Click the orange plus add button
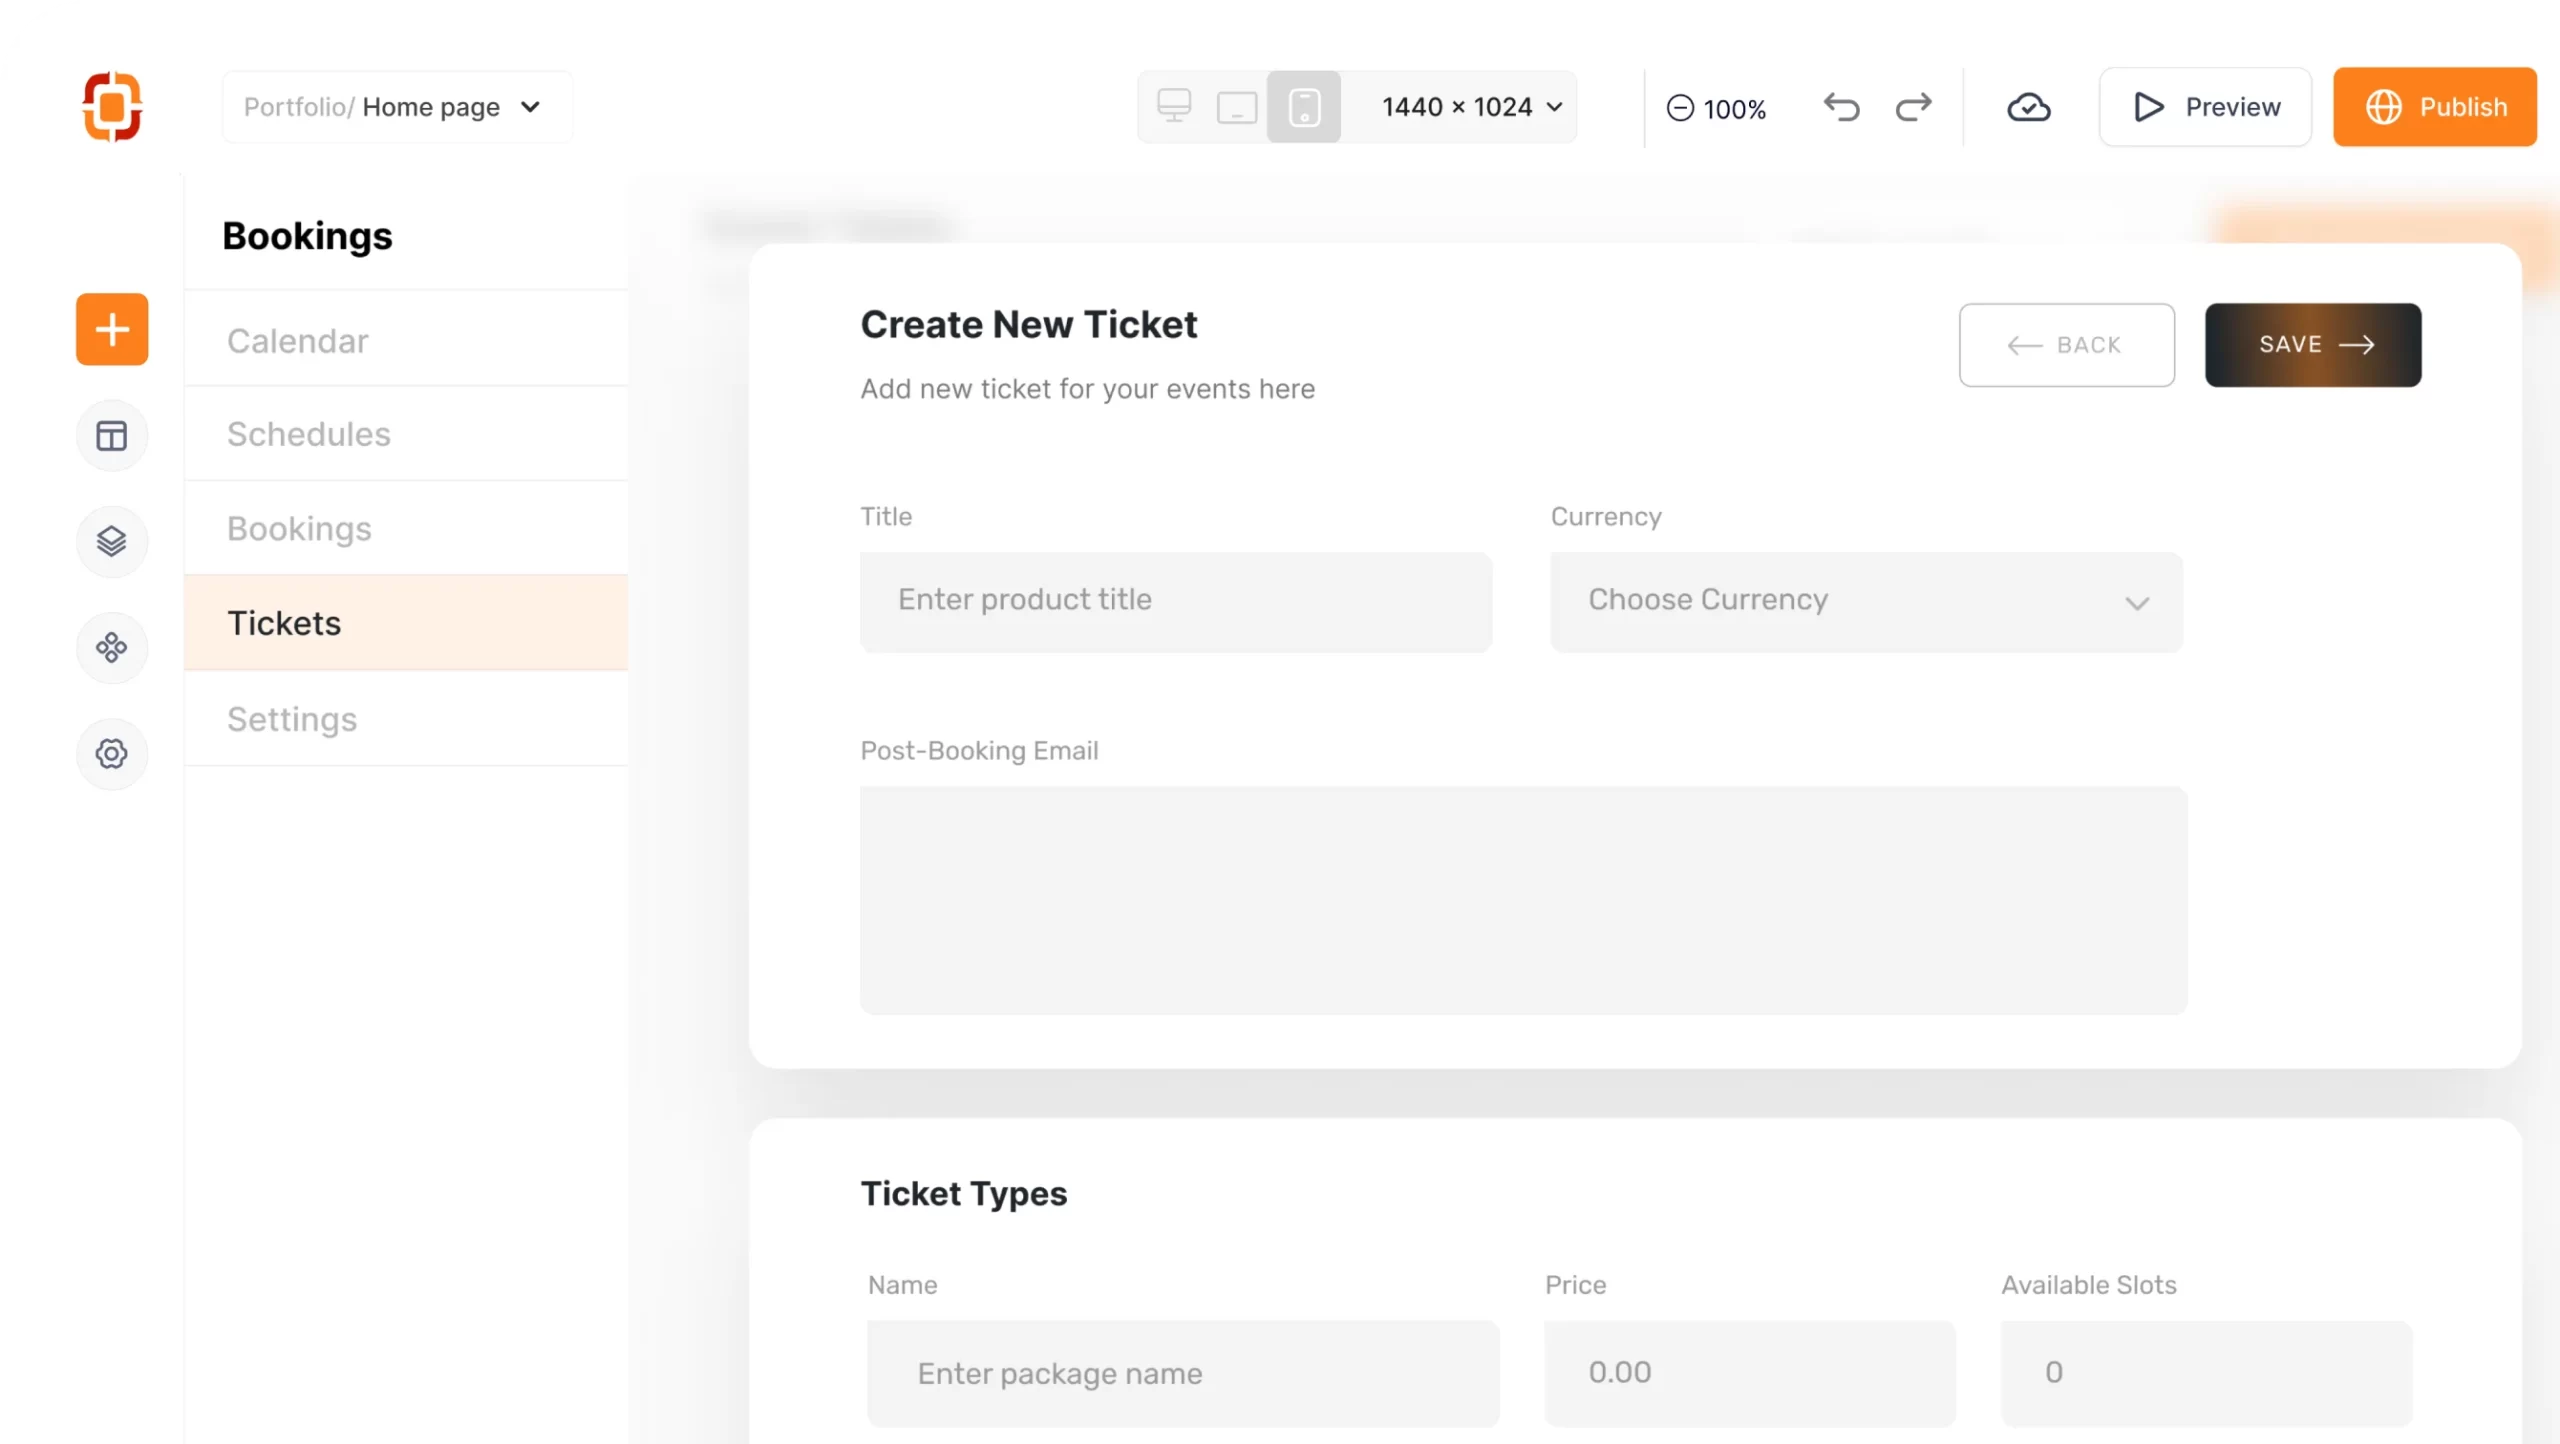 pyautogui.click(x=112, y=329)
